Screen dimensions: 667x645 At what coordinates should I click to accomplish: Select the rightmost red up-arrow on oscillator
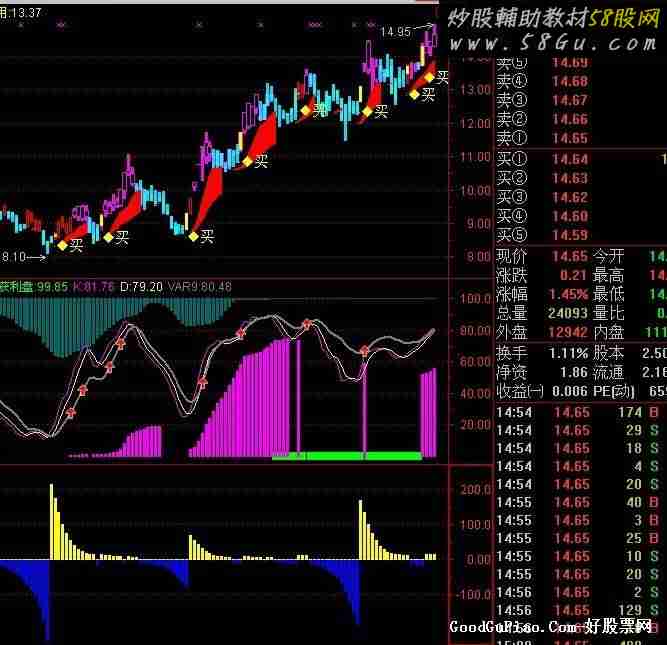click(x=364, y=351)
